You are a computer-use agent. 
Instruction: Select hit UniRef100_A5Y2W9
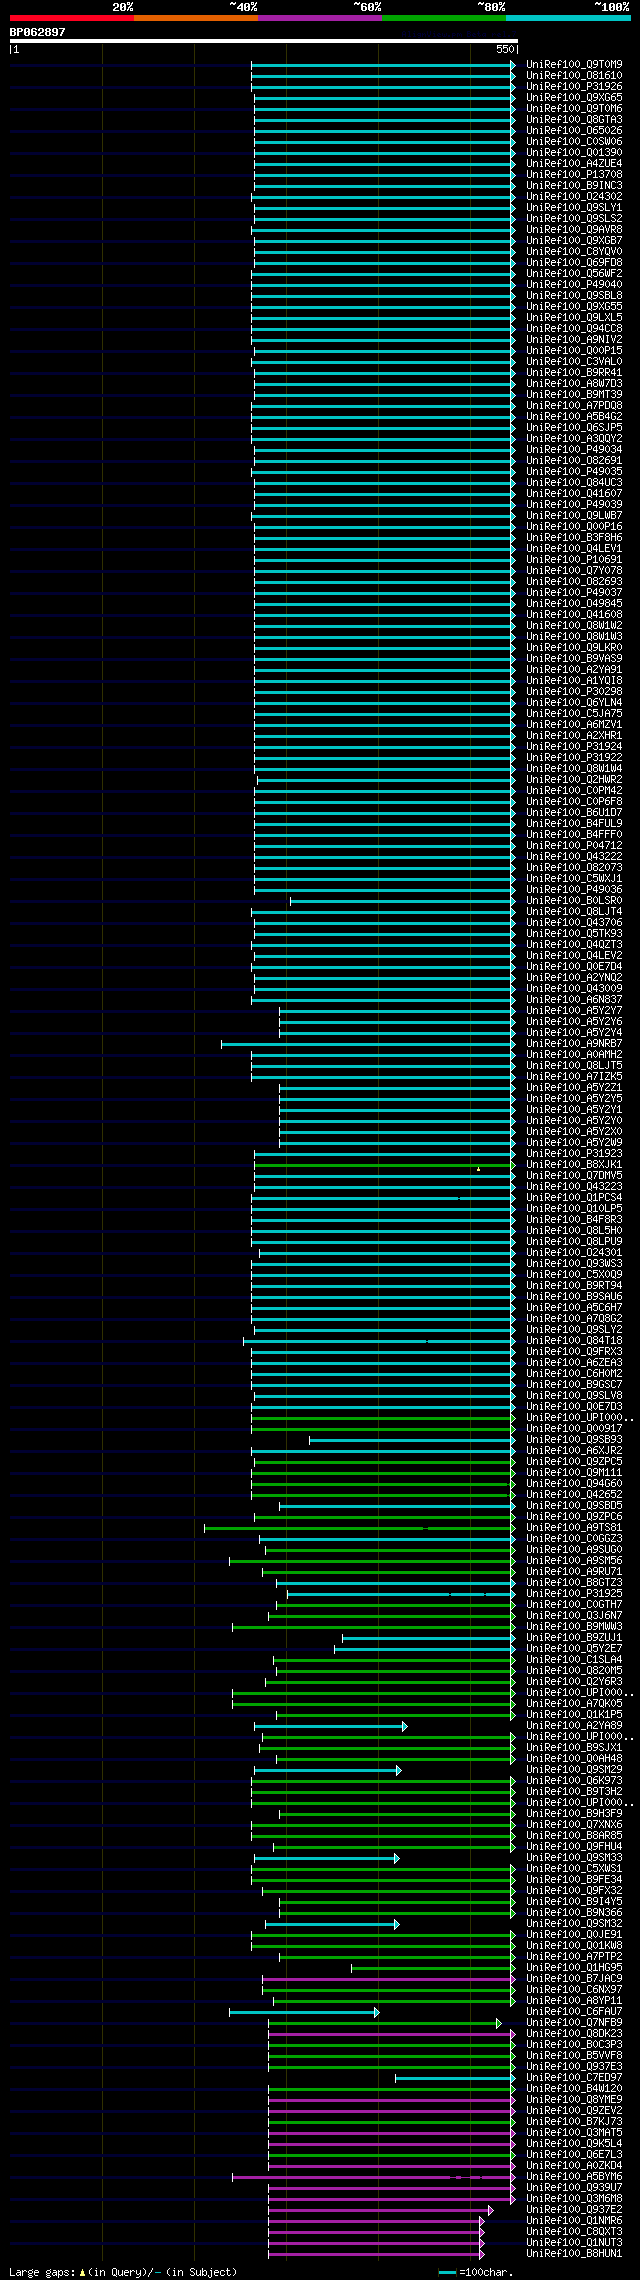pos(574,1143)
